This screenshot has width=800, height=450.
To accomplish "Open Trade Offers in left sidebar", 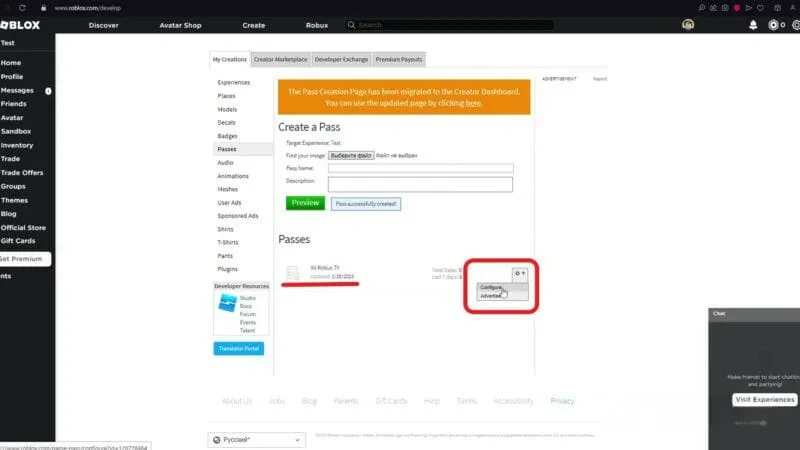I will pyautogui.click(x=22, y=172).
